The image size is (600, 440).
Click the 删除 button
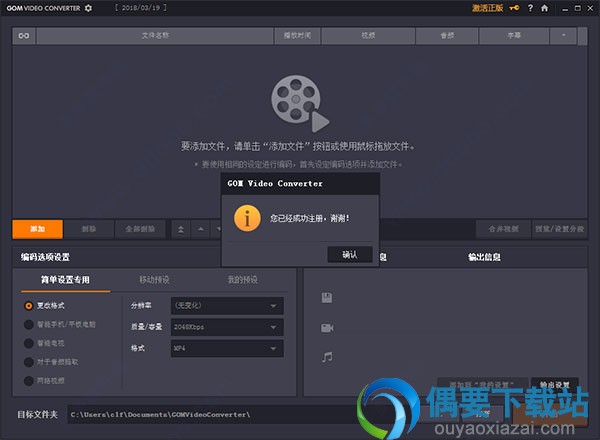tap(89, 229)
